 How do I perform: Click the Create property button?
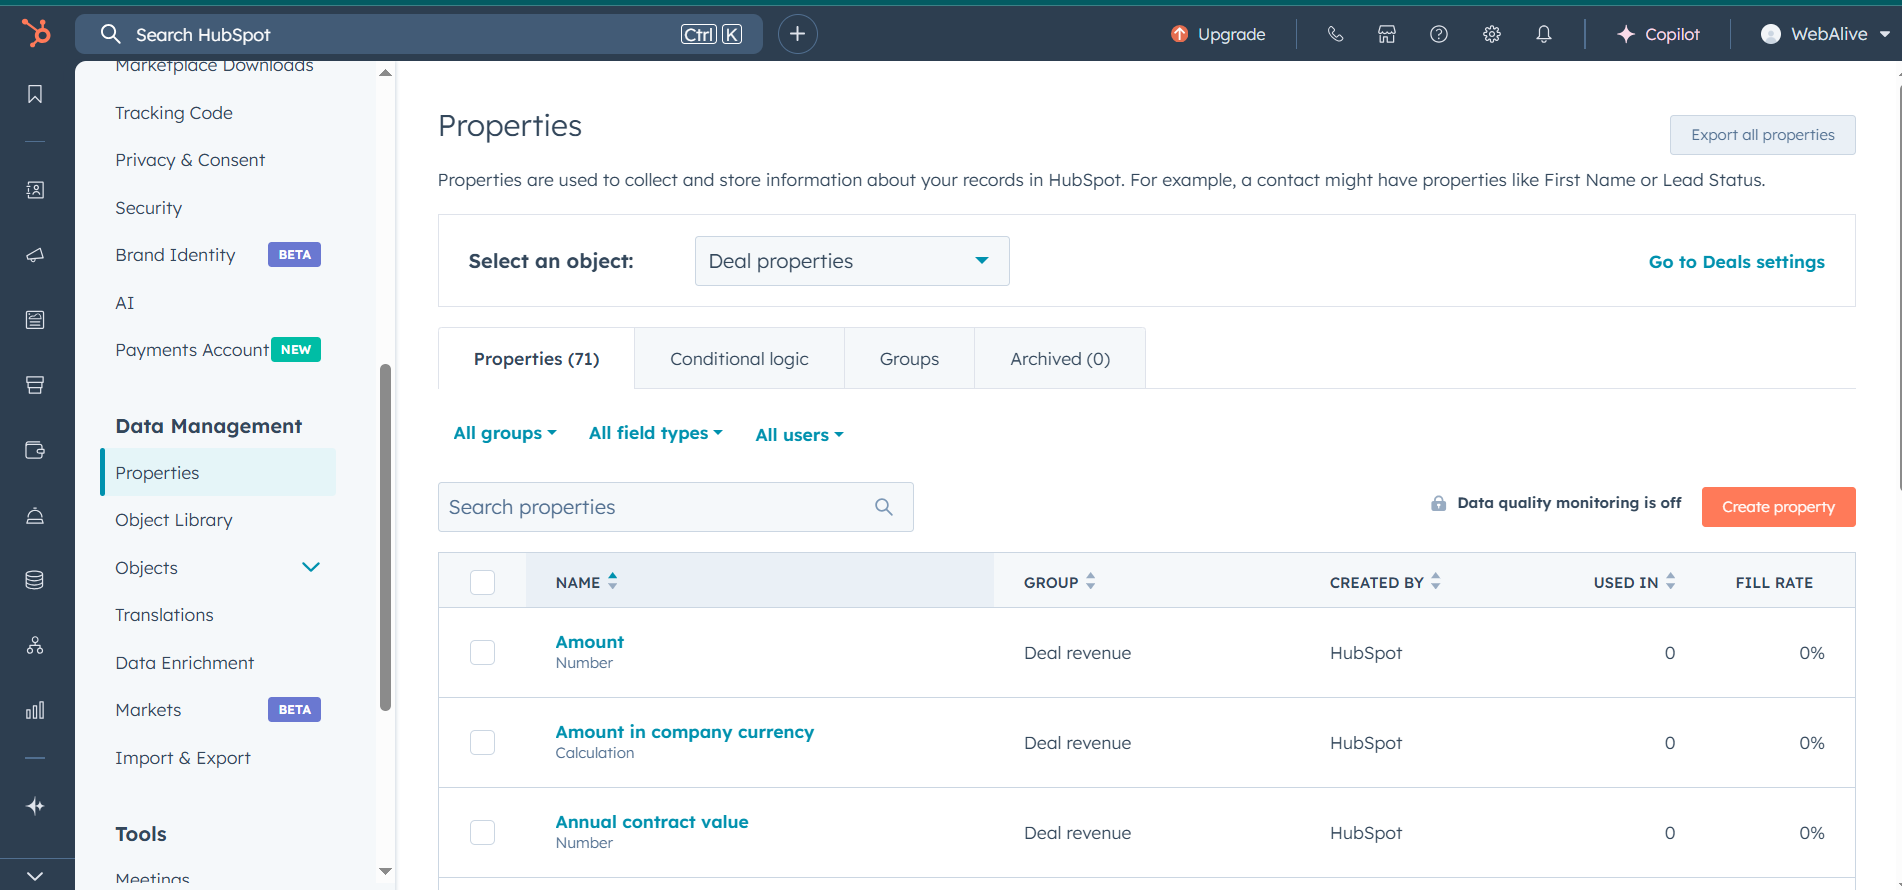(x=1778, y=507)
